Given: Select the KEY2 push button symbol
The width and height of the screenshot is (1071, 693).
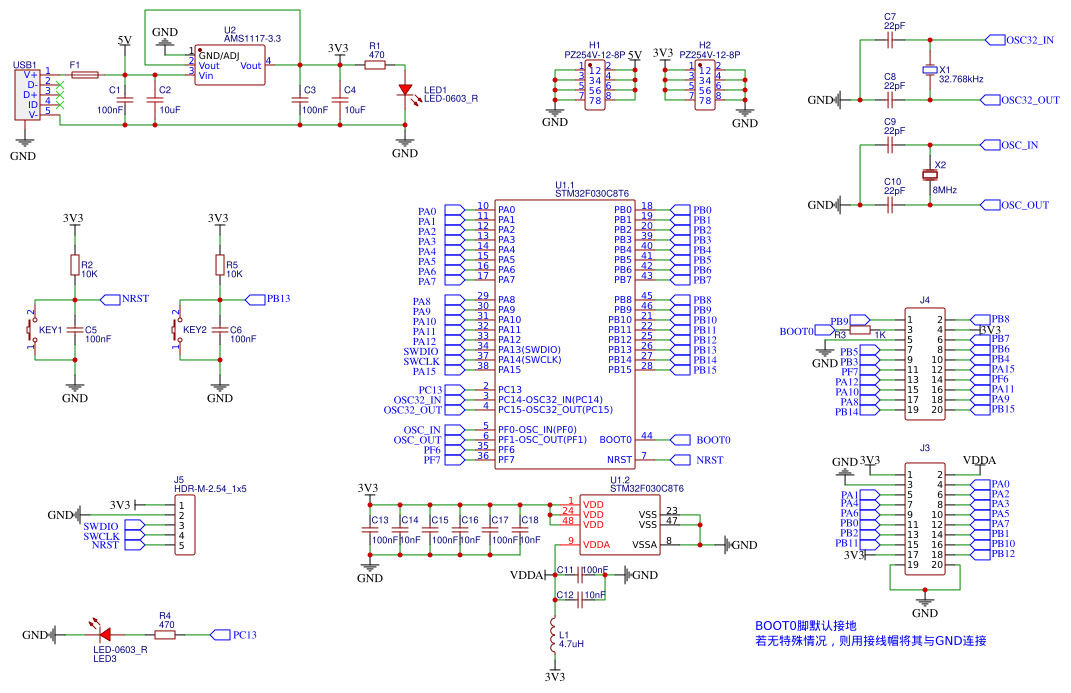Looking at the screenshot, I should (176, 330).
